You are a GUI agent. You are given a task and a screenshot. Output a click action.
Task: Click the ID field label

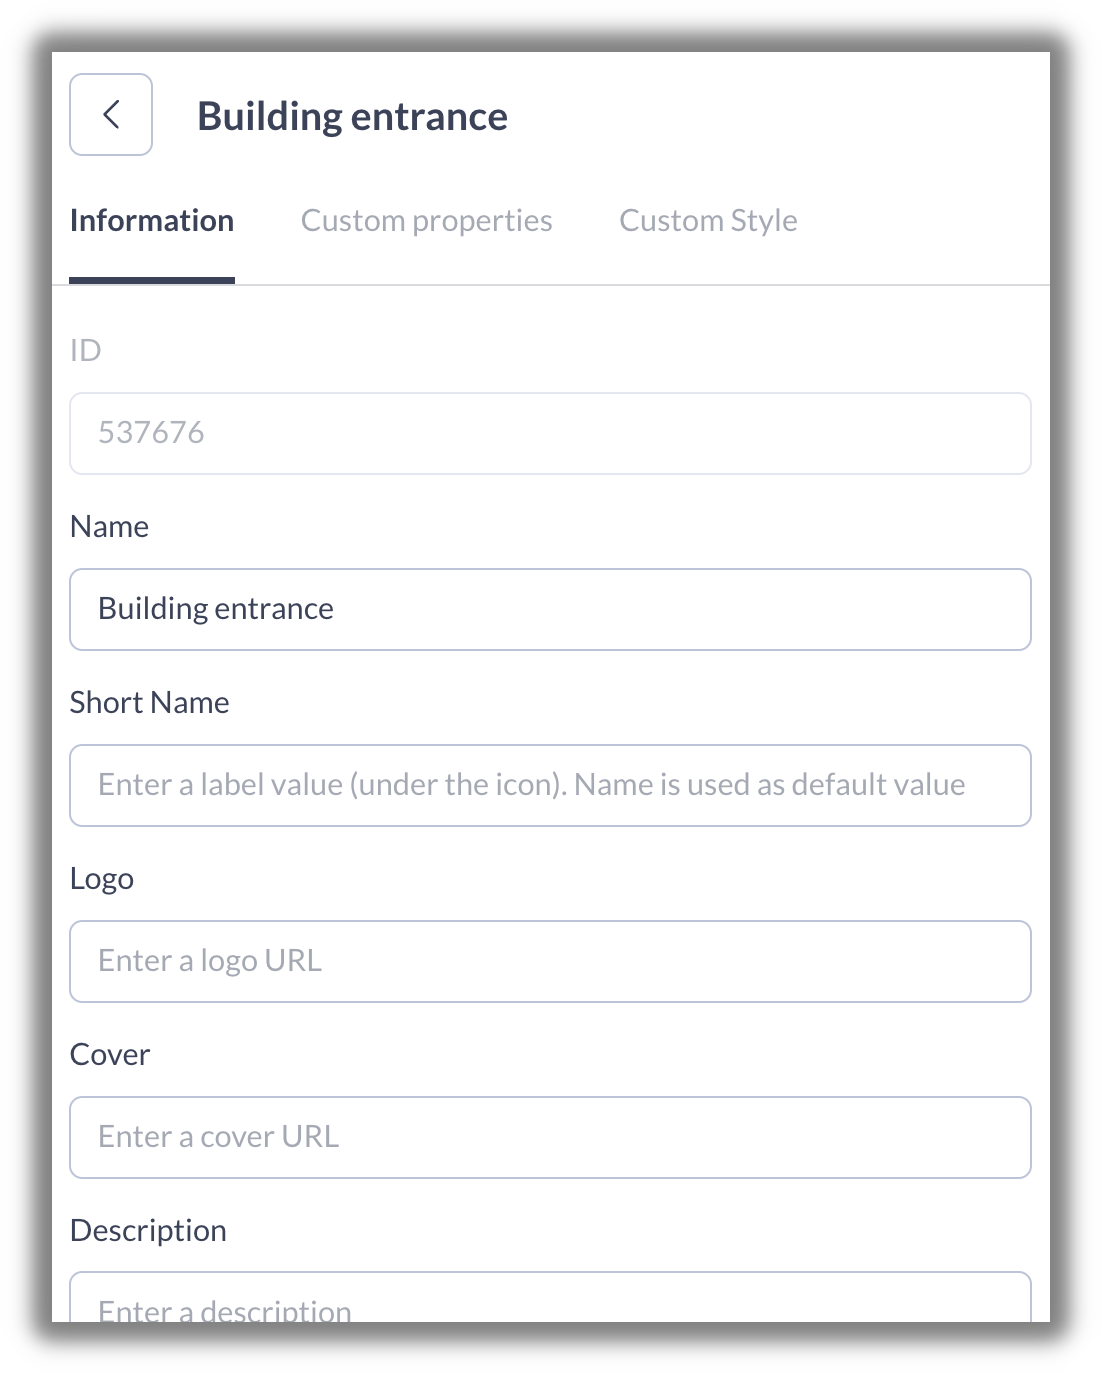[86, 351]
